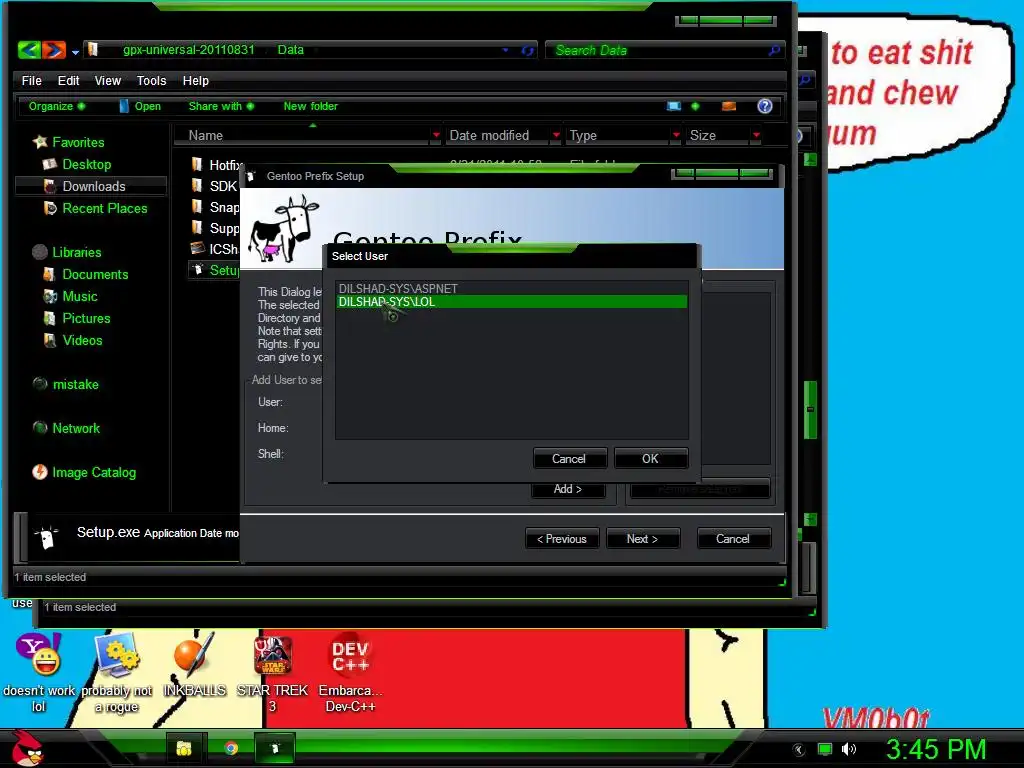Open the Music library
The height and width of the screenshot is (768, 1024).
pos(80,296)
